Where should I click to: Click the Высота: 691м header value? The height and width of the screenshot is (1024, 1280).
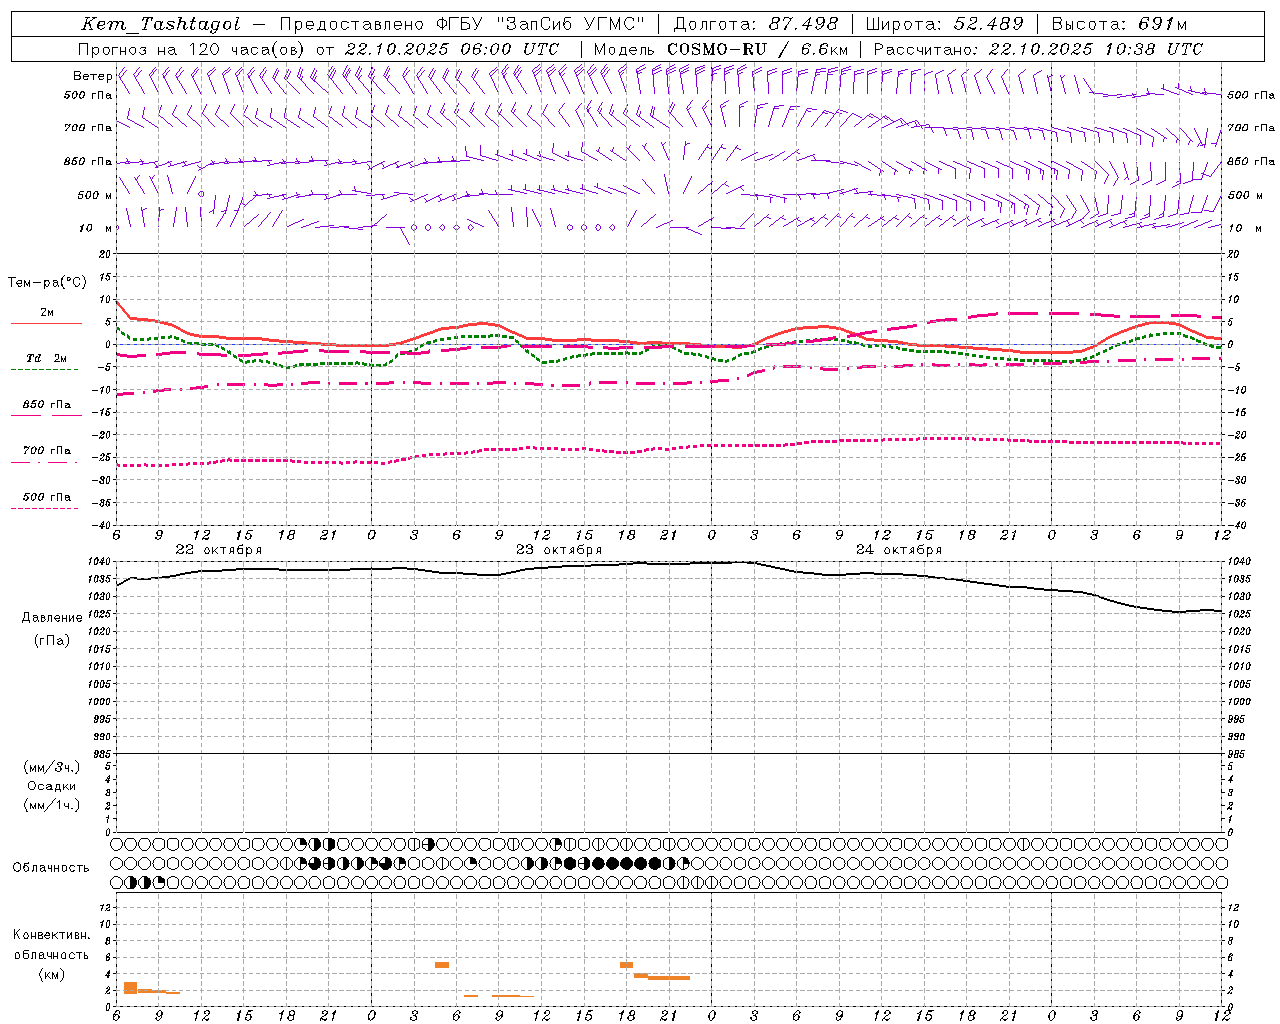(1119, 25)
